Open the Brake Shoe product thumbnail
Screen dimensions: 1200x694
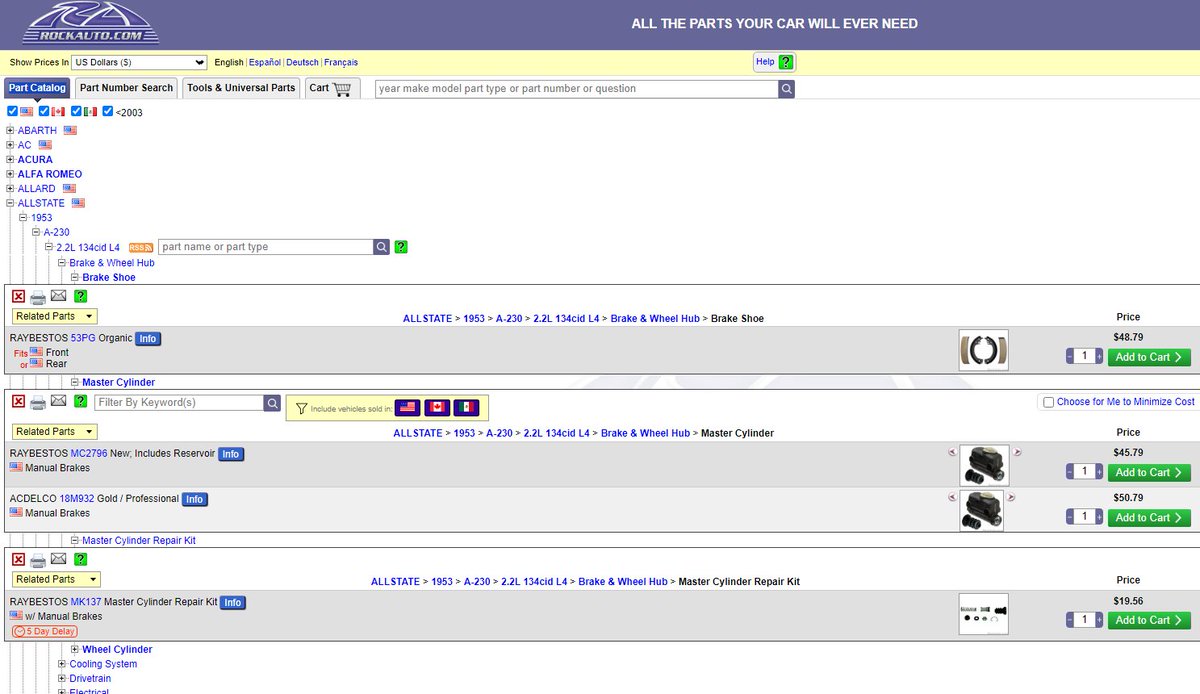pos(984,350)
